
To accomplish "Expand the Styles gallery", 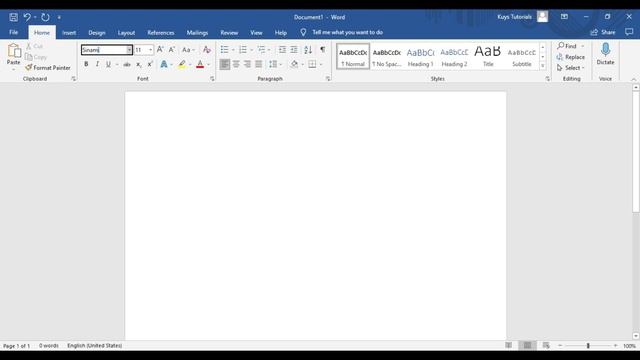I will coord(542,66).
